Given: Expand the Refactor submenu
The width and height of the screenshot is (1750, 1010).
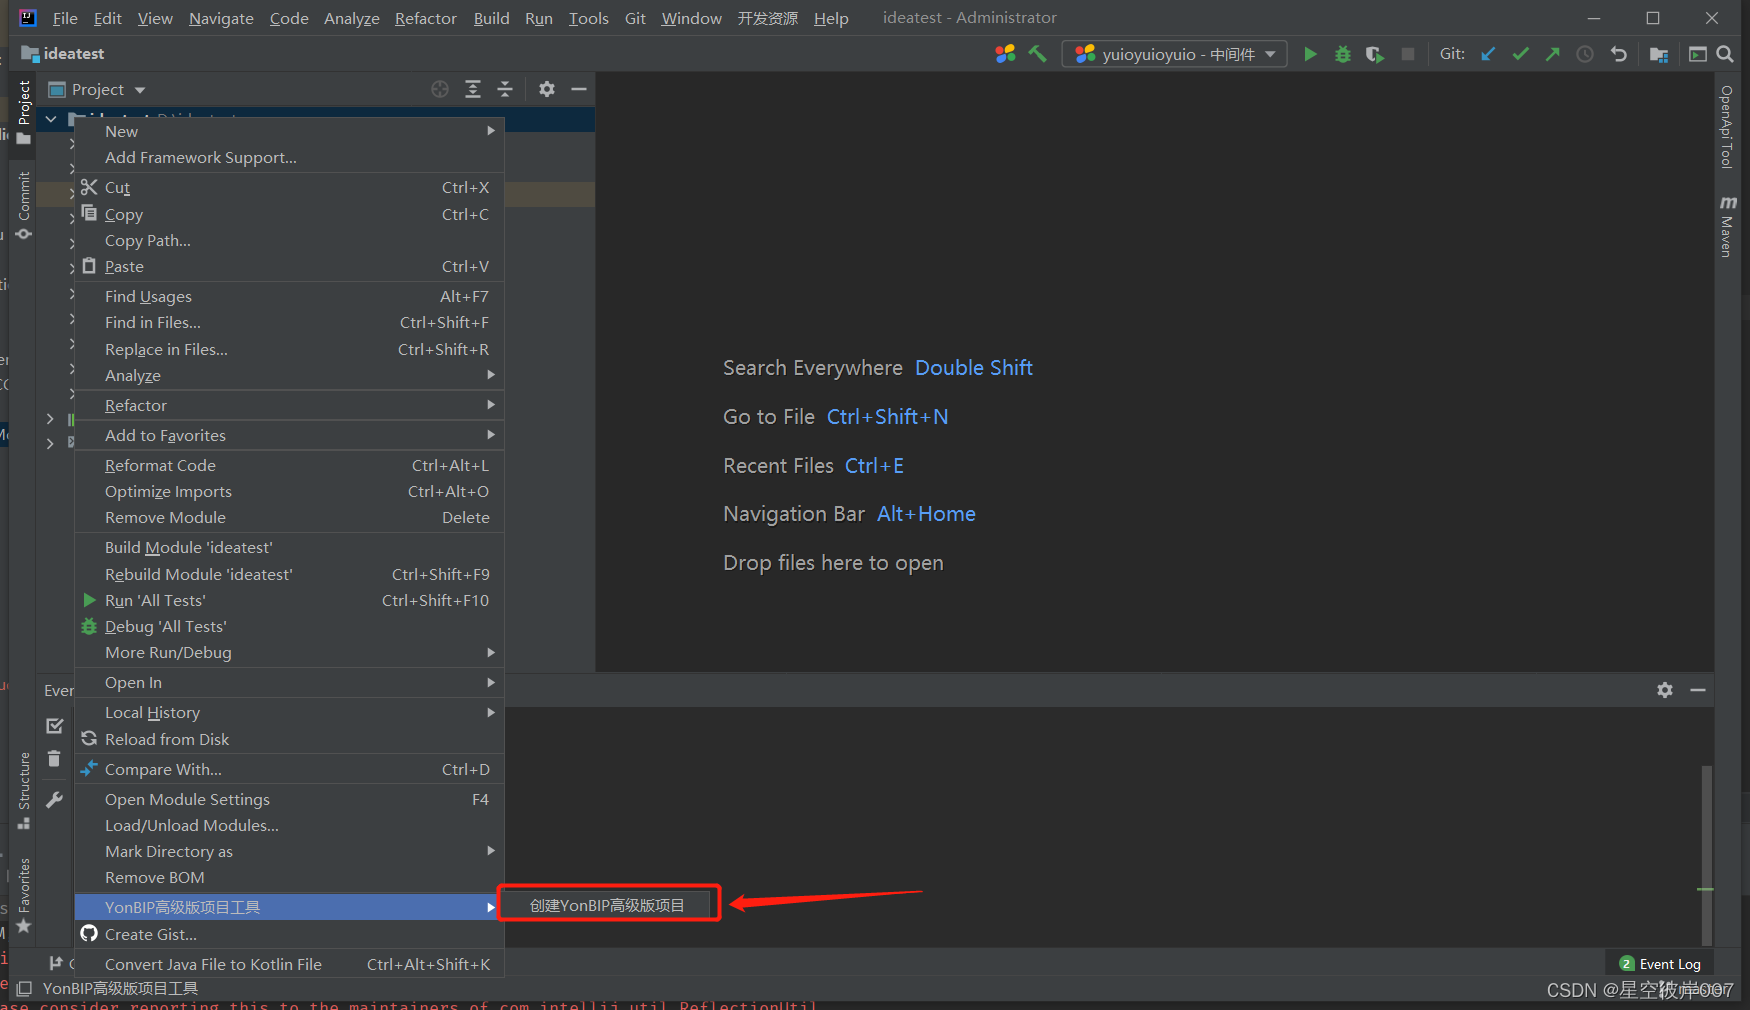Looking at the screenshot, I should tap(290, 405).
